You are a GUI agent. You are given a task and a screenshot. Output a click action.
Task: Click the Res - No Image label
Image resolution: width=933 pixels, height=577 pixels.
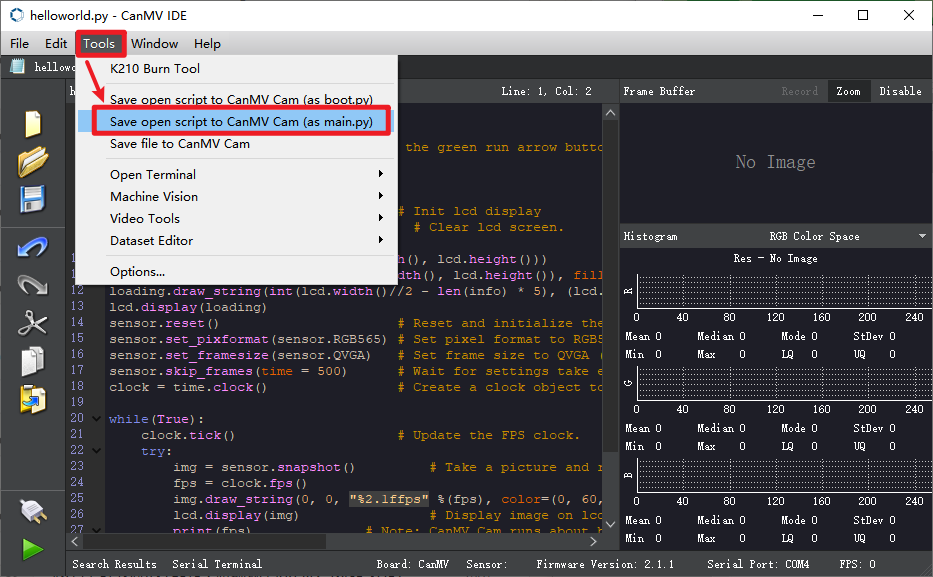click(x=775, y=258)
